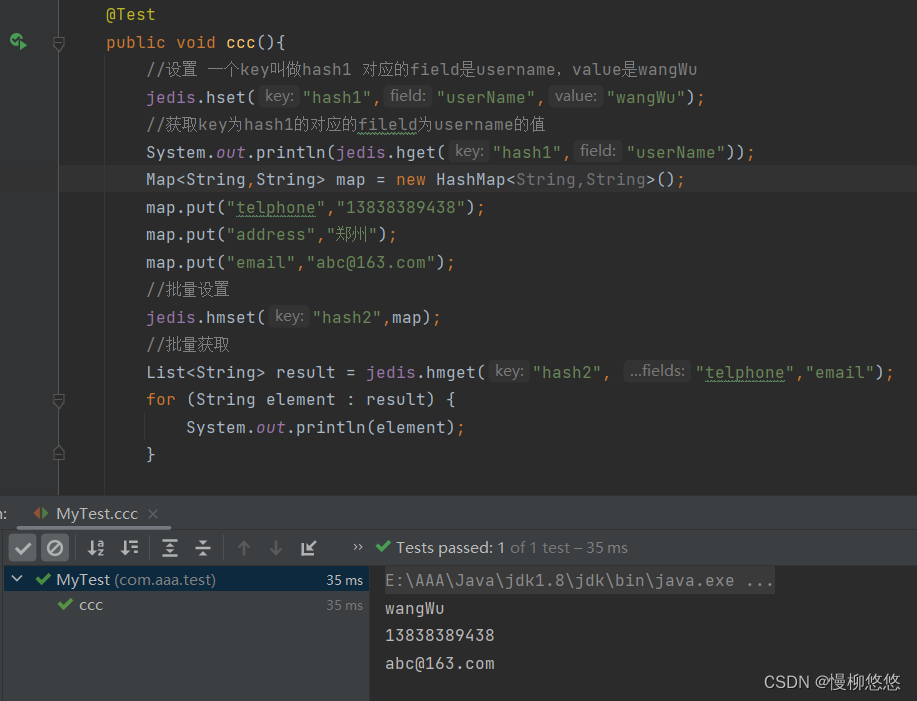
Task: Toggle visibility of passed test ccc
Action: coord(22,547)
